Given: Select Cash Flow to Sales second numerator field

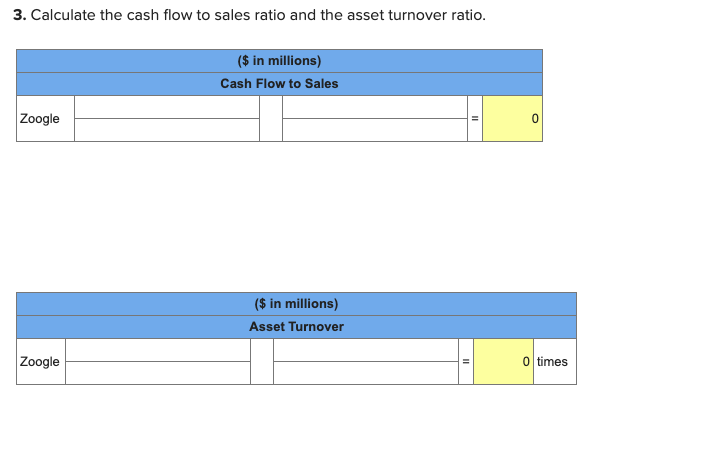Looking at the screenshot, I should (375, 107).
